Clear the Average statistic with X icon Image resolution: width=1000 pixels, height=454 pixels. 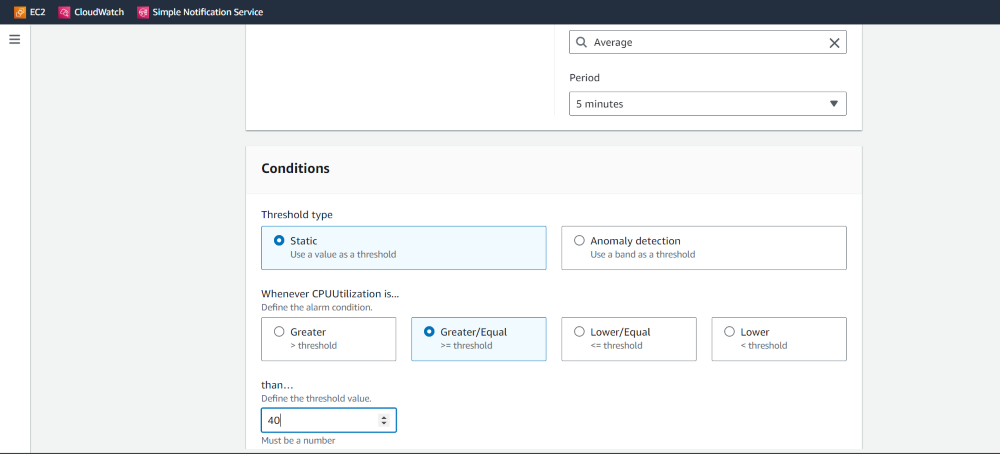[835, 43]
